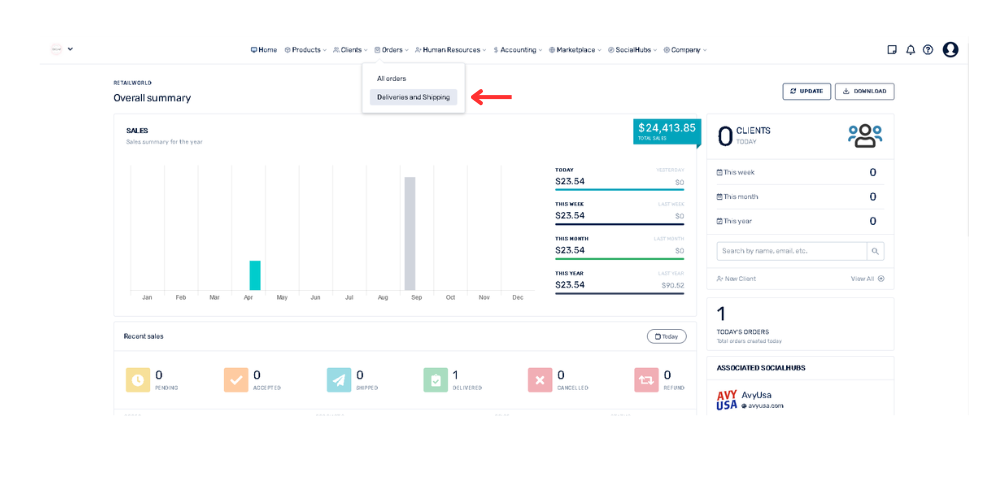
Task: Click the Shipped paper plane icon
Action: (x=338, y=380)
